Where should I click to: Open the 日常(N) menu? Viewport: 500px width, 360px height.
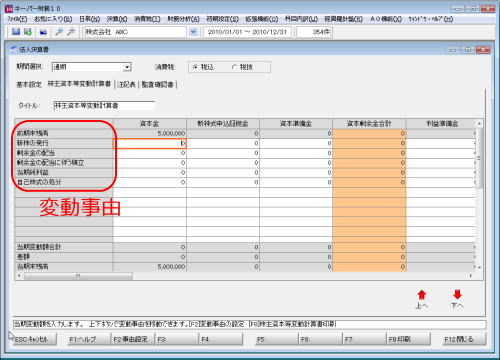tap(90, 19)
